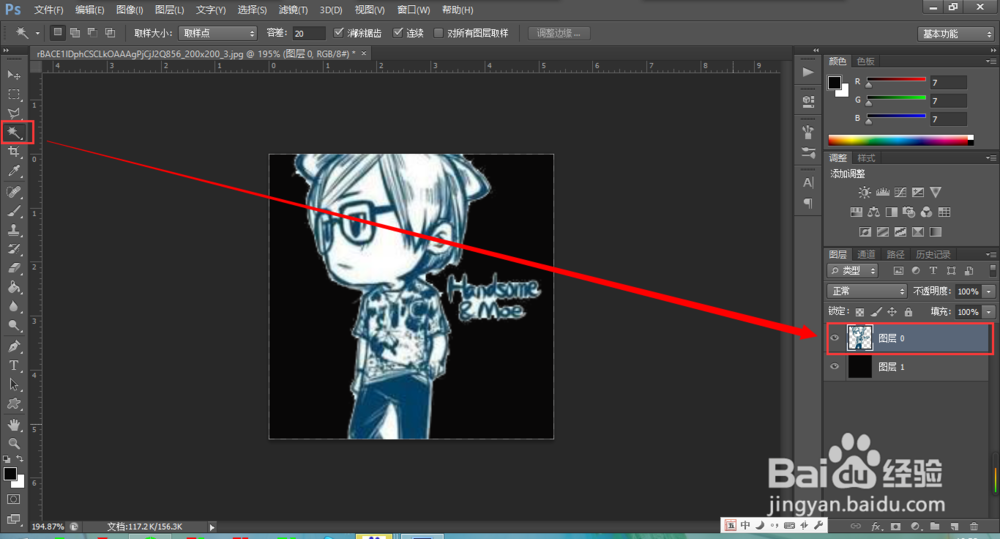Delete layer trash icon
This screenshot has width=1000, height=539.
coord(974,526)
